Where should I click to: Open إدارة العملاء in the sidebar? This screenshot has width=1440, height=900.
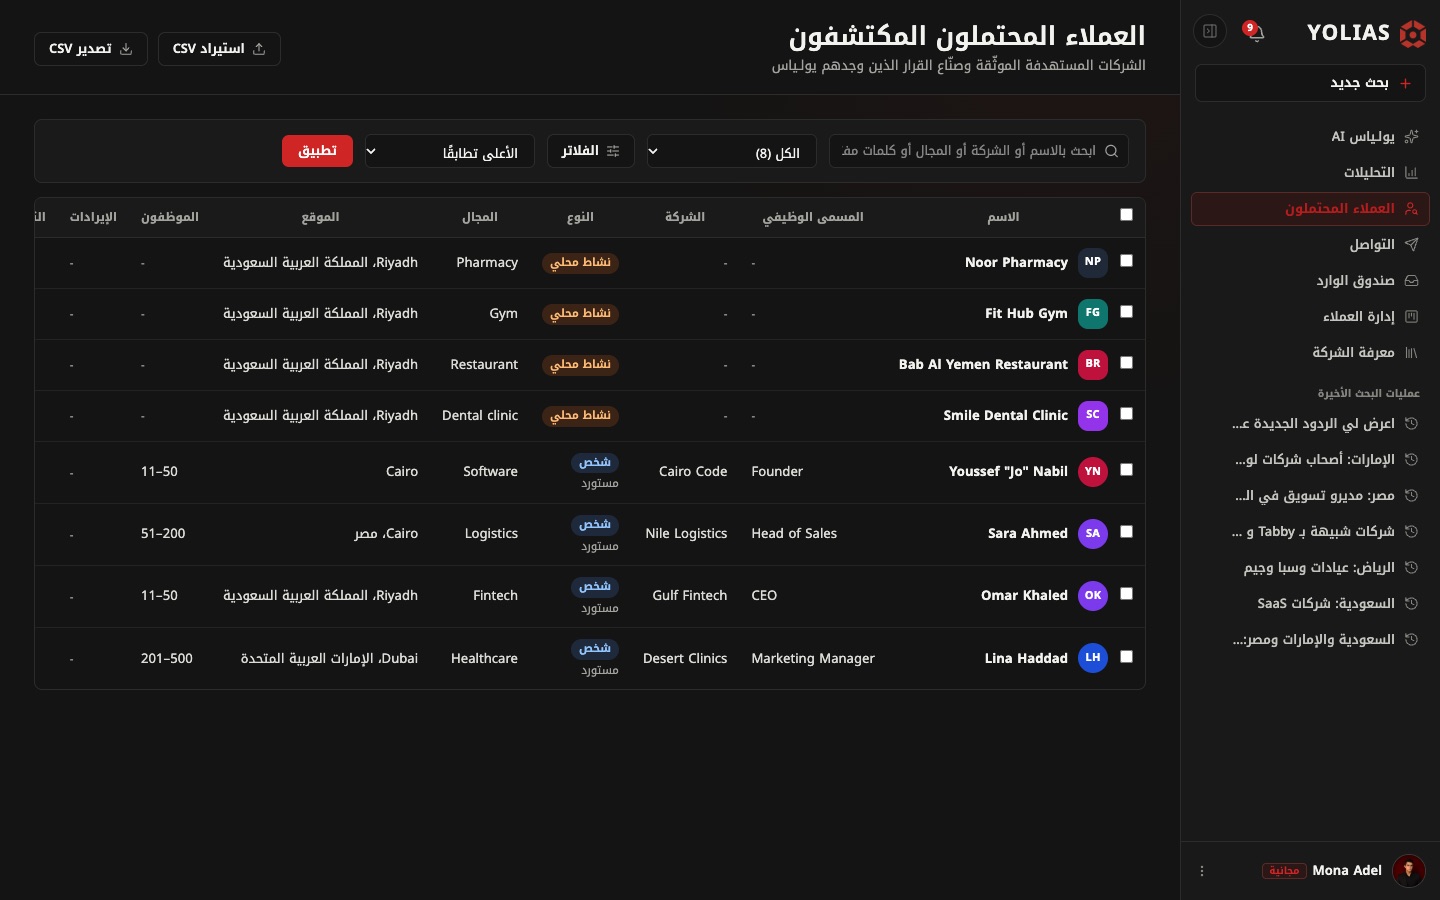(1310, 317)
